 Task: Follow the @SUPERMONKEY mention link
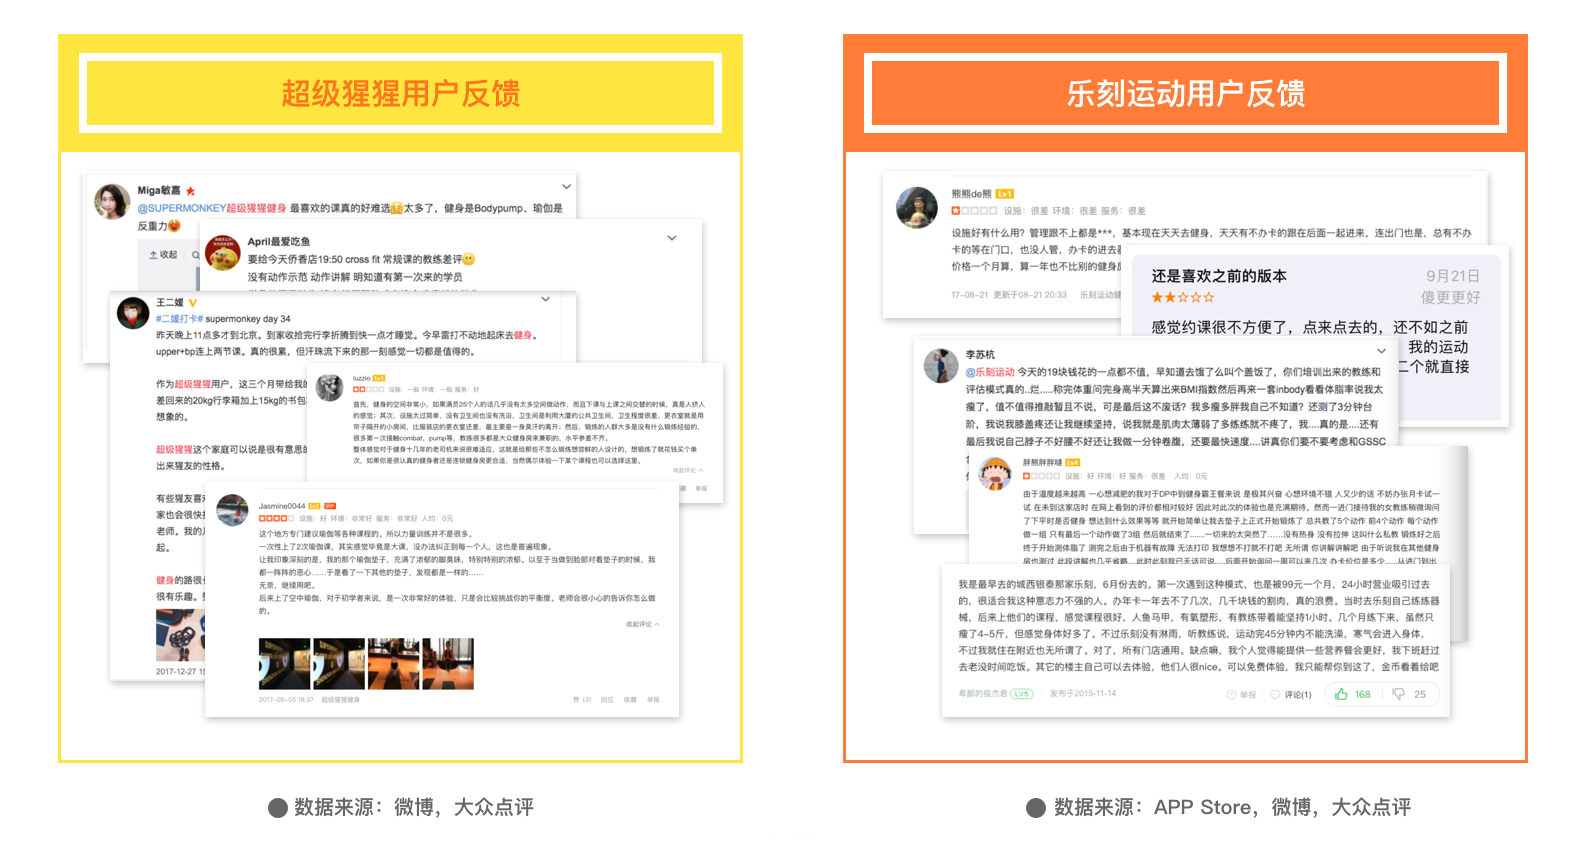(181, 208)
